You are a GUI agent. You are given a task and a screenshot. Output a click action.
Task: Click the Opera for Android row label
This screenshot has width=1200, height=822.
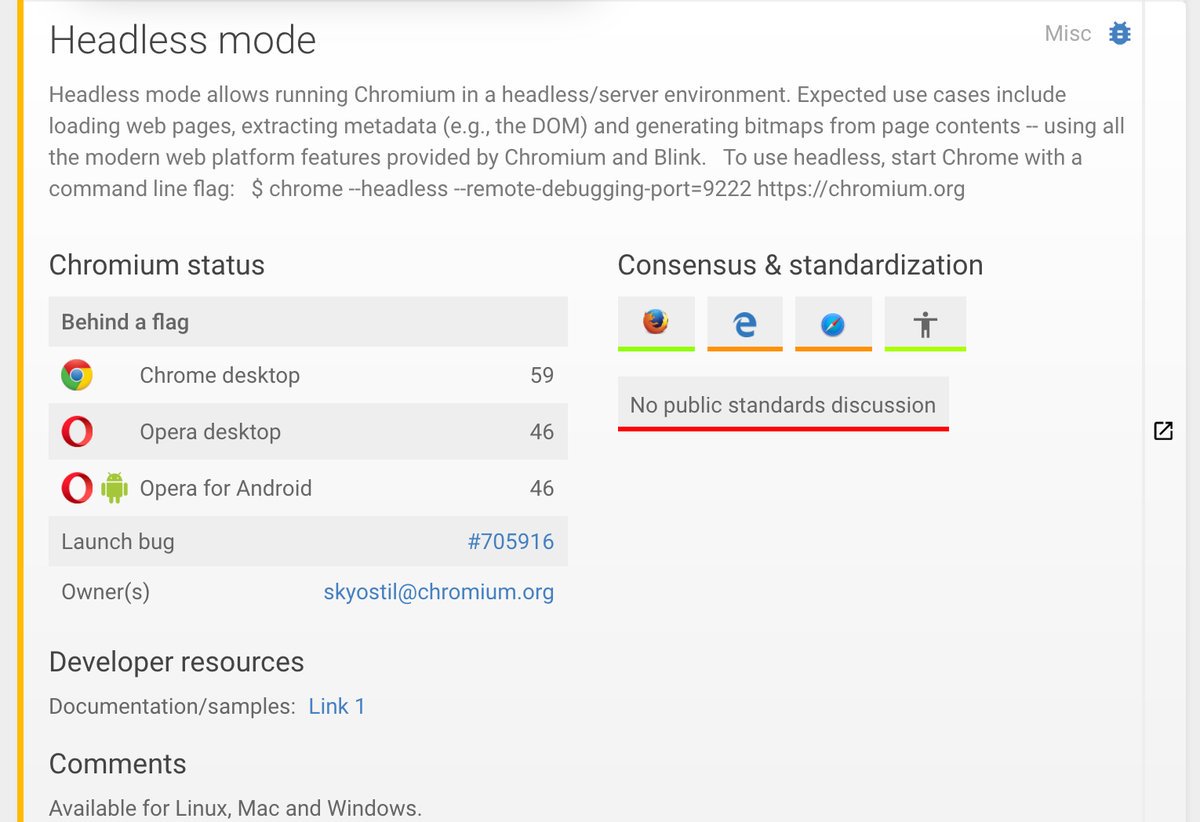pyautogui.click(x=226, y=488)
